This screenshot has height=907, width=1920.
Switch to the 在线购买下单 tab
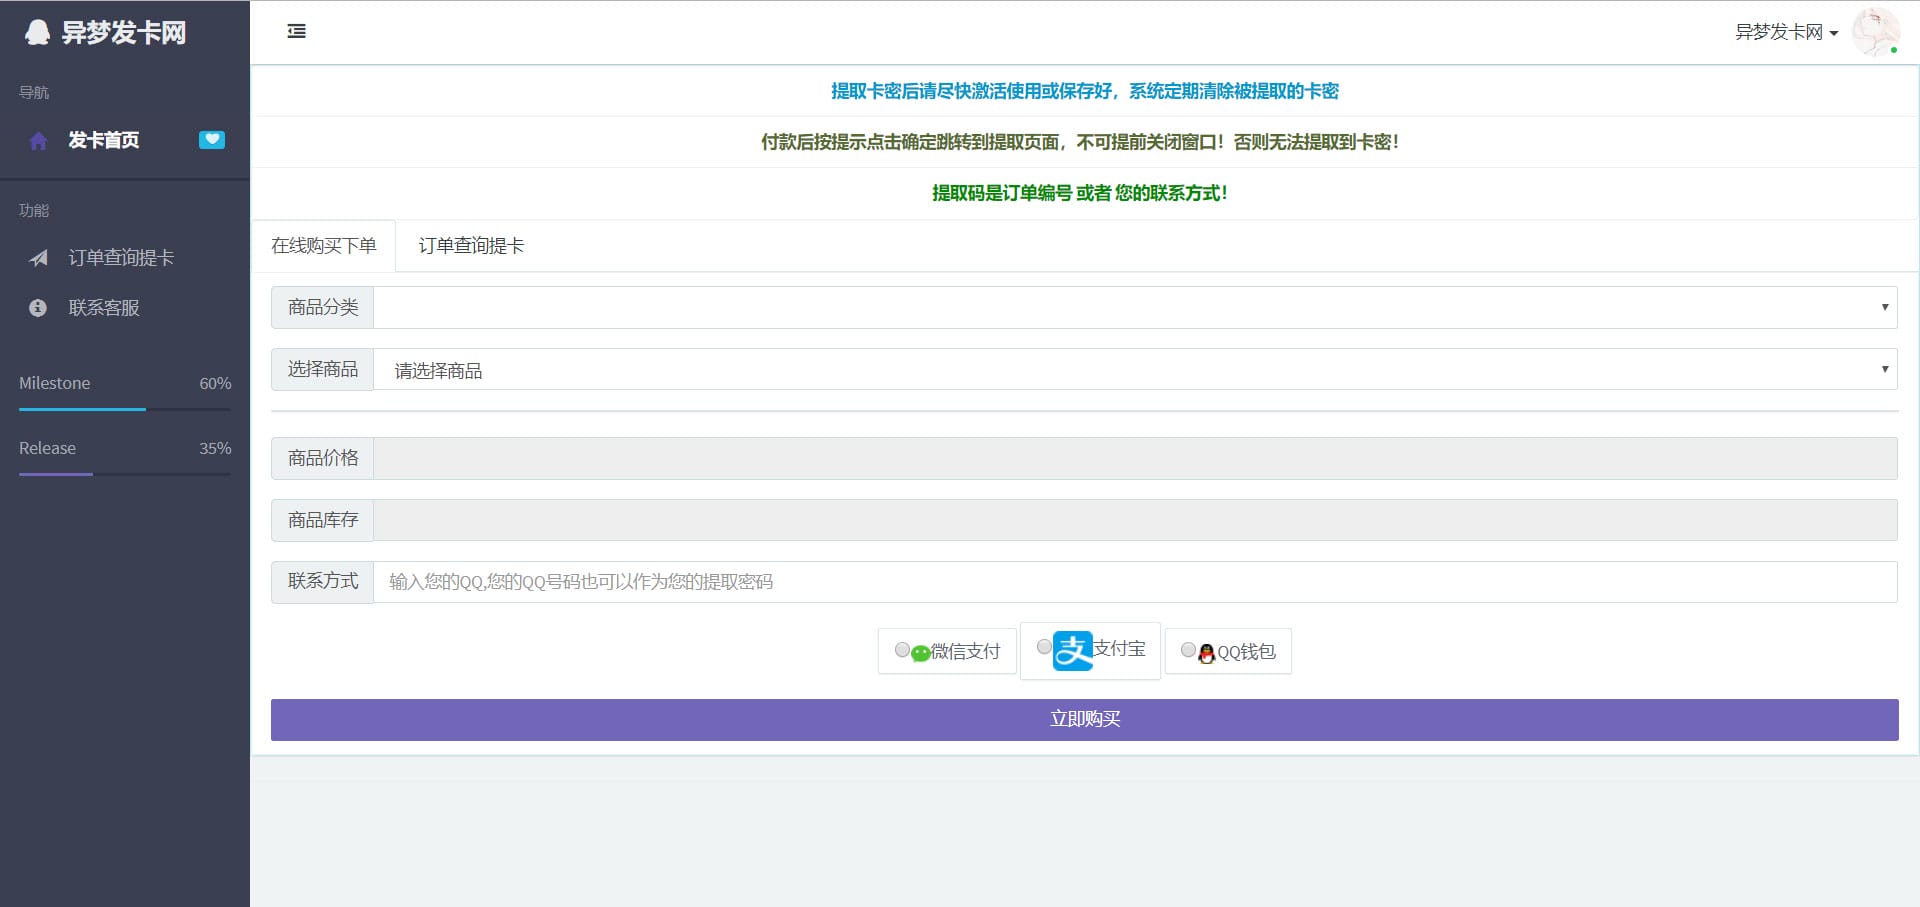point(323,245)
